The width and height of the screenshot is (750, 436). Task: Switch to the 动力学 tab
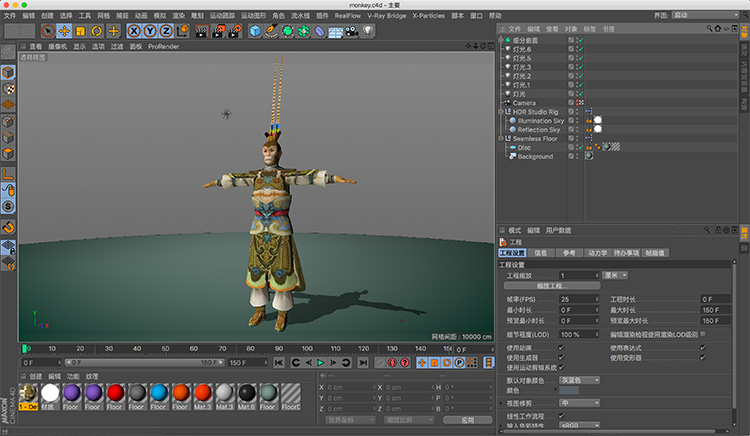597,253
